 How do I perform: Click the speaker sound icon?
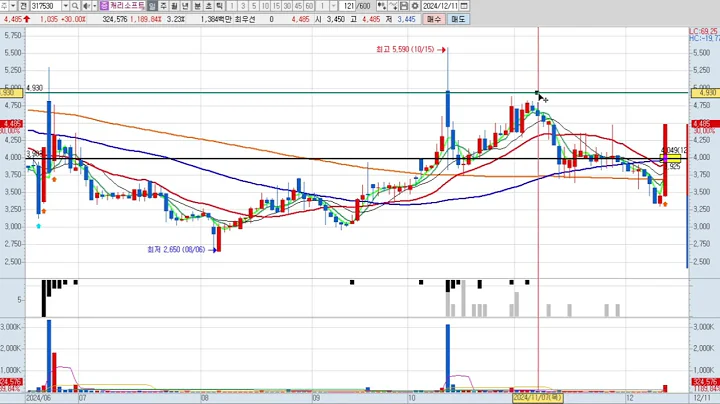[86, 6]
